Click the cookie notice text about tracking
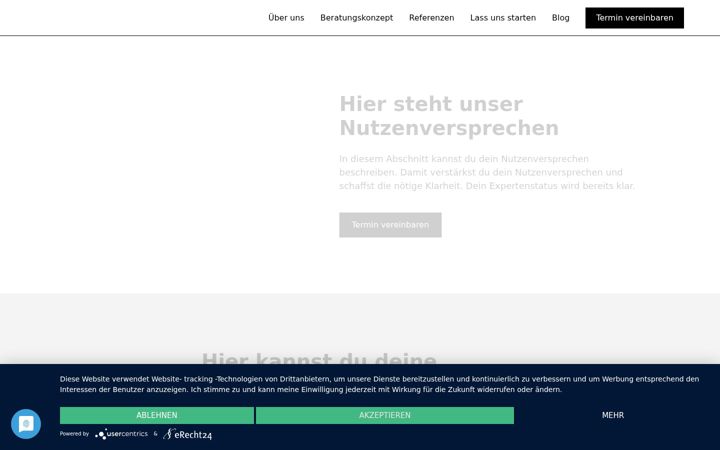The height and width of the screenshot is (450, 720). coord(379,384)
